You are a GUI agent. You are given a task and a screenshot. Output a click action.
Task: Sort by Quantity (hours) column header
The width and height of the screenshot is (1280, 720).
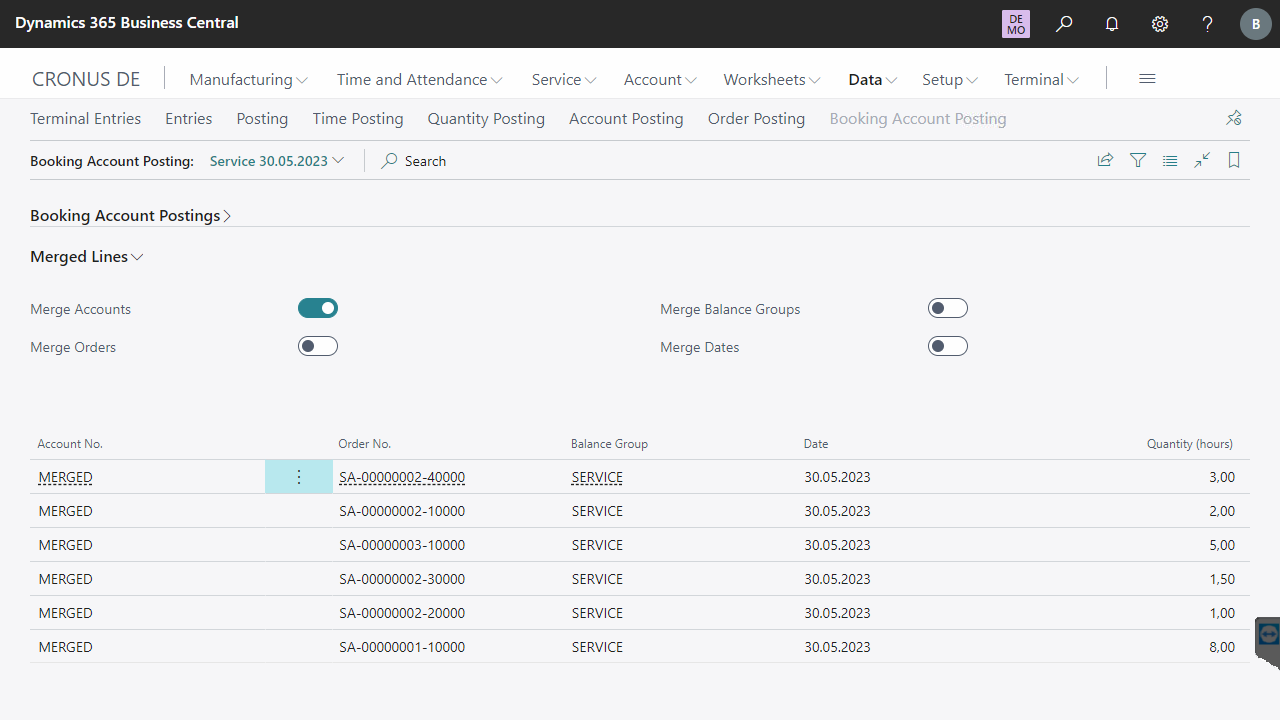point(1190,443)
